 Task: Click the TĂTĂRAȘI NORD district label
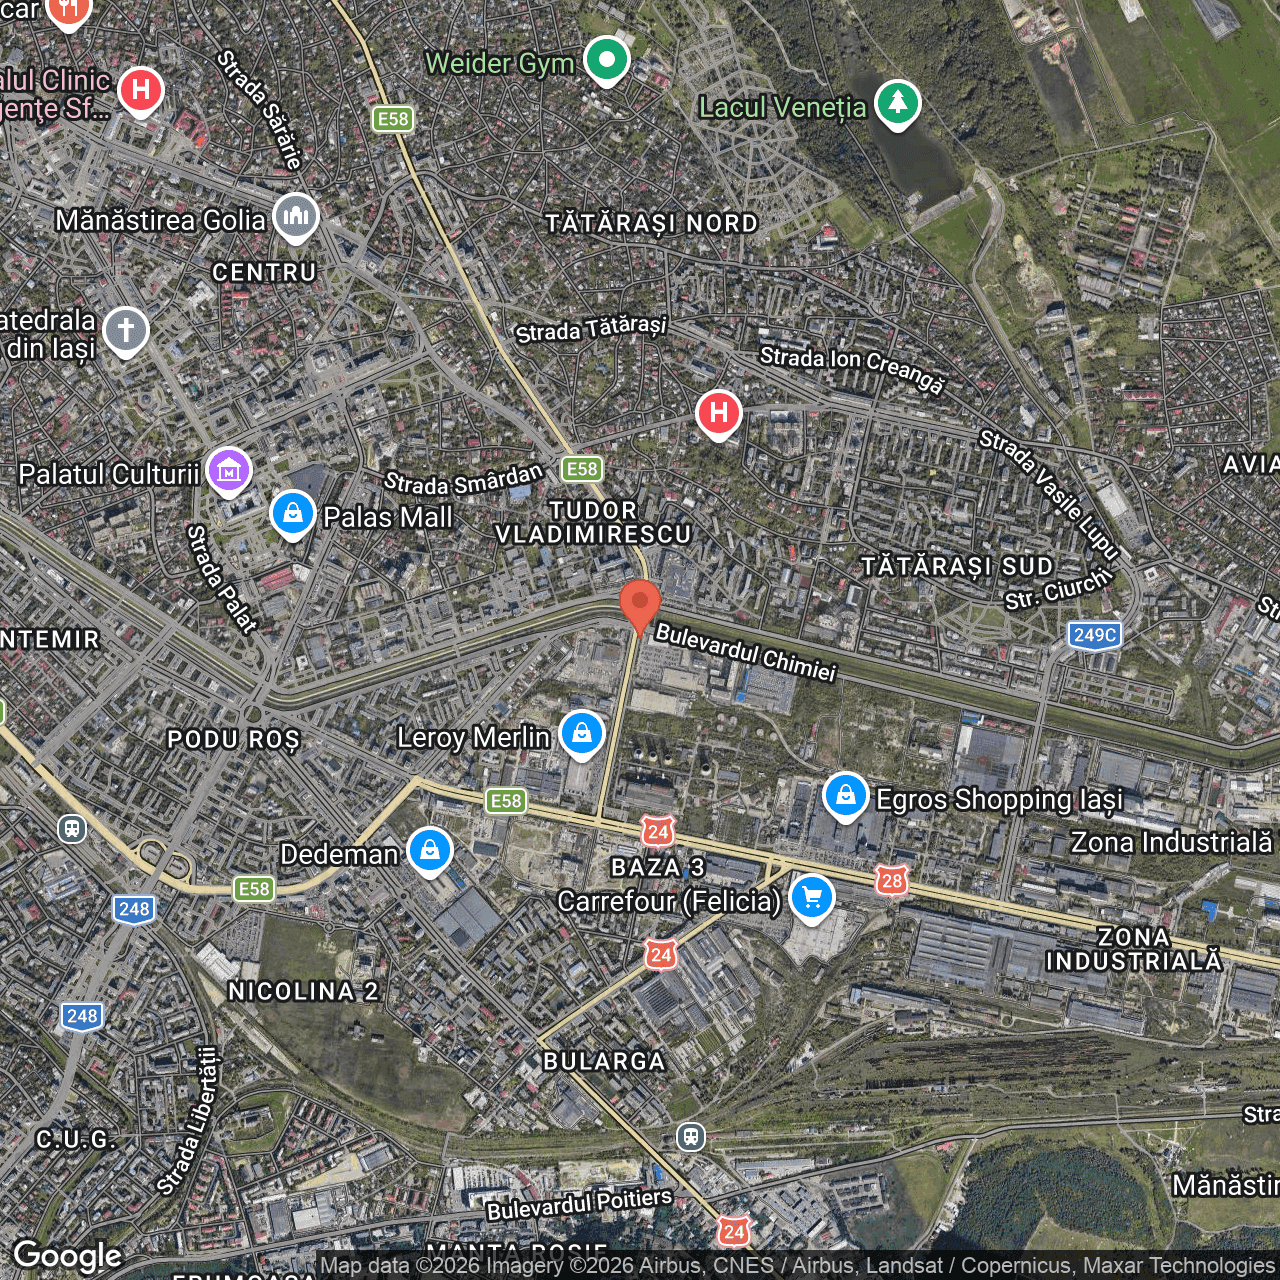652,223
